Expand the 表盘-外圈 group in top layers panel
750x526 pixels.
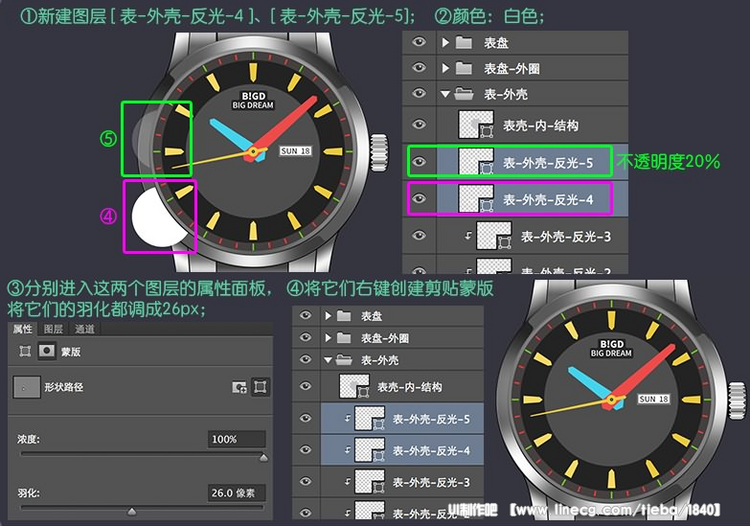coord(445,68)
